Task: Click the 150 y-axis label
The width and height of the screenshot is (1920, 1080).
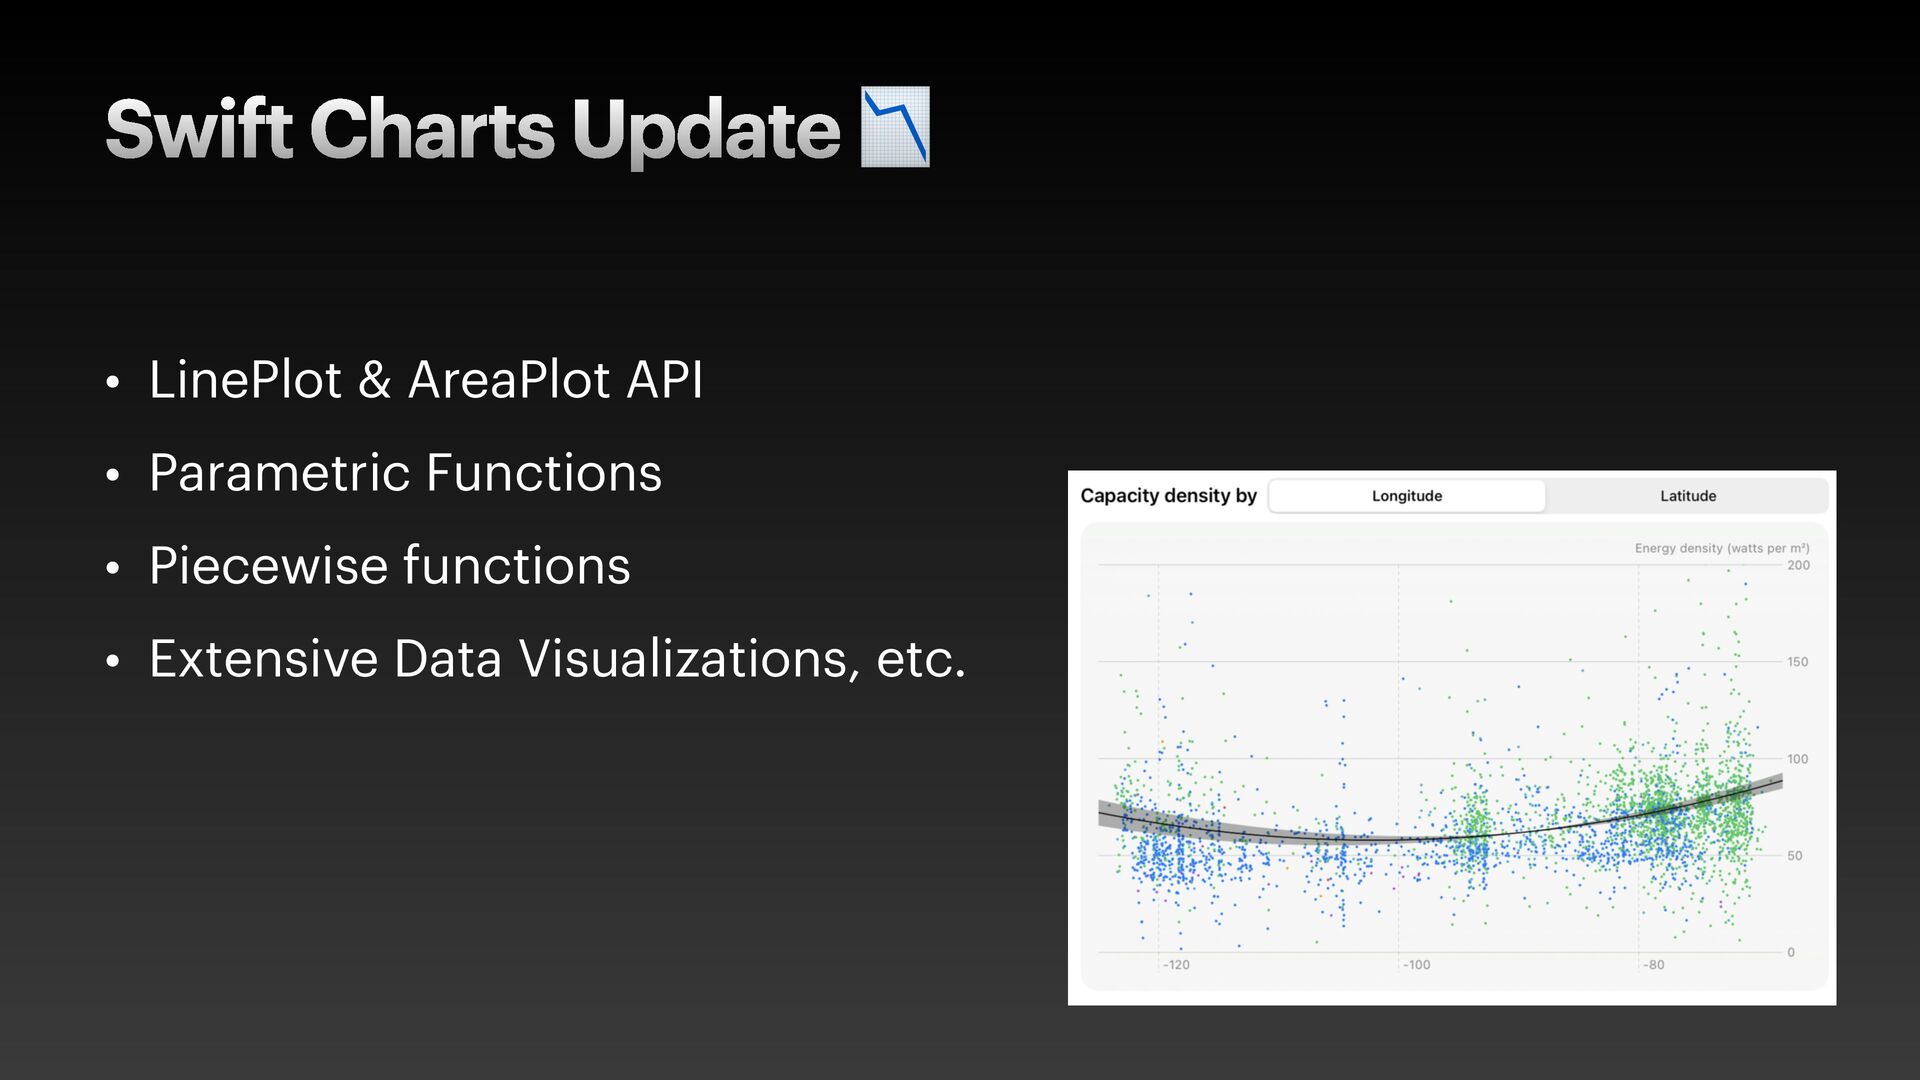Action: (1797, 662)
